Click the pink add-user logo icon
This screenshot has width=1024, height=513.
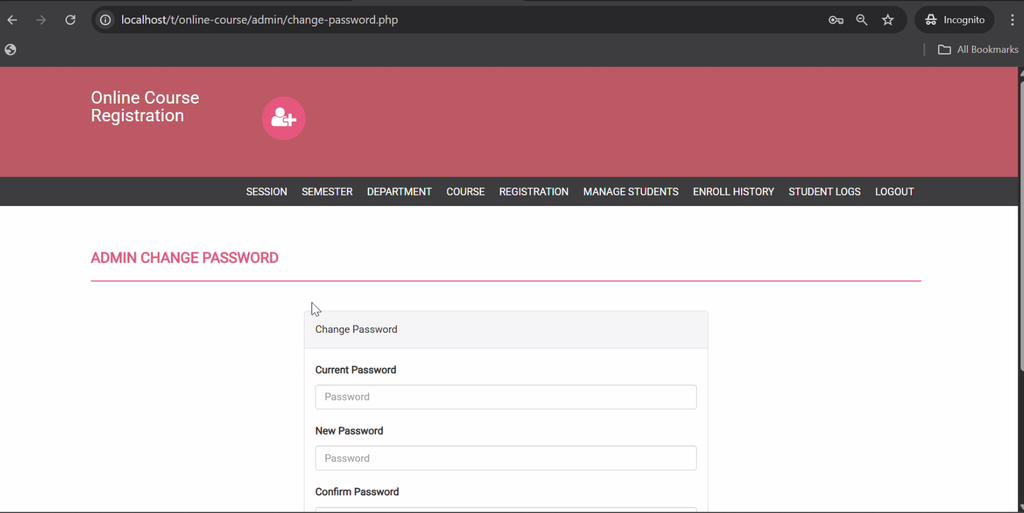pyautogui.click(x=283, y=118)
